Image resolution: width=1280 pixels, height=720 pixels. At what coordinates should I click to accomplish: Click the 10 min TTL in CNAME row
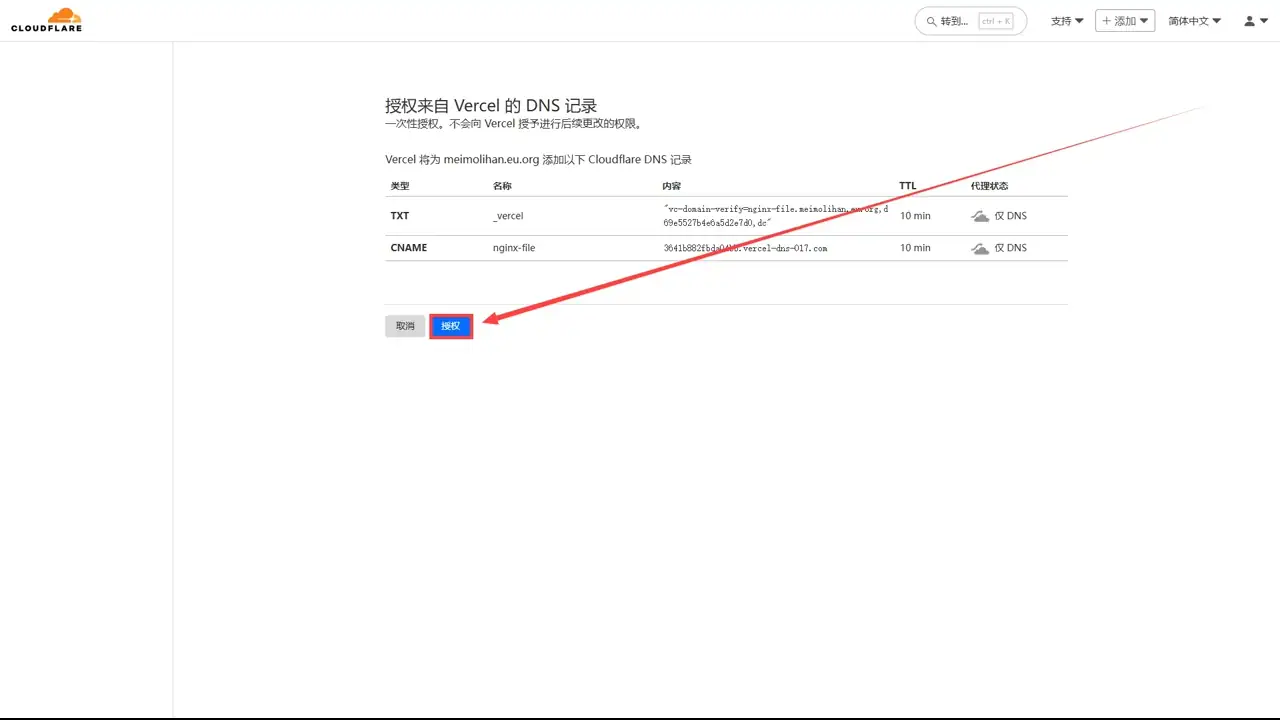[x=915, y=248]
